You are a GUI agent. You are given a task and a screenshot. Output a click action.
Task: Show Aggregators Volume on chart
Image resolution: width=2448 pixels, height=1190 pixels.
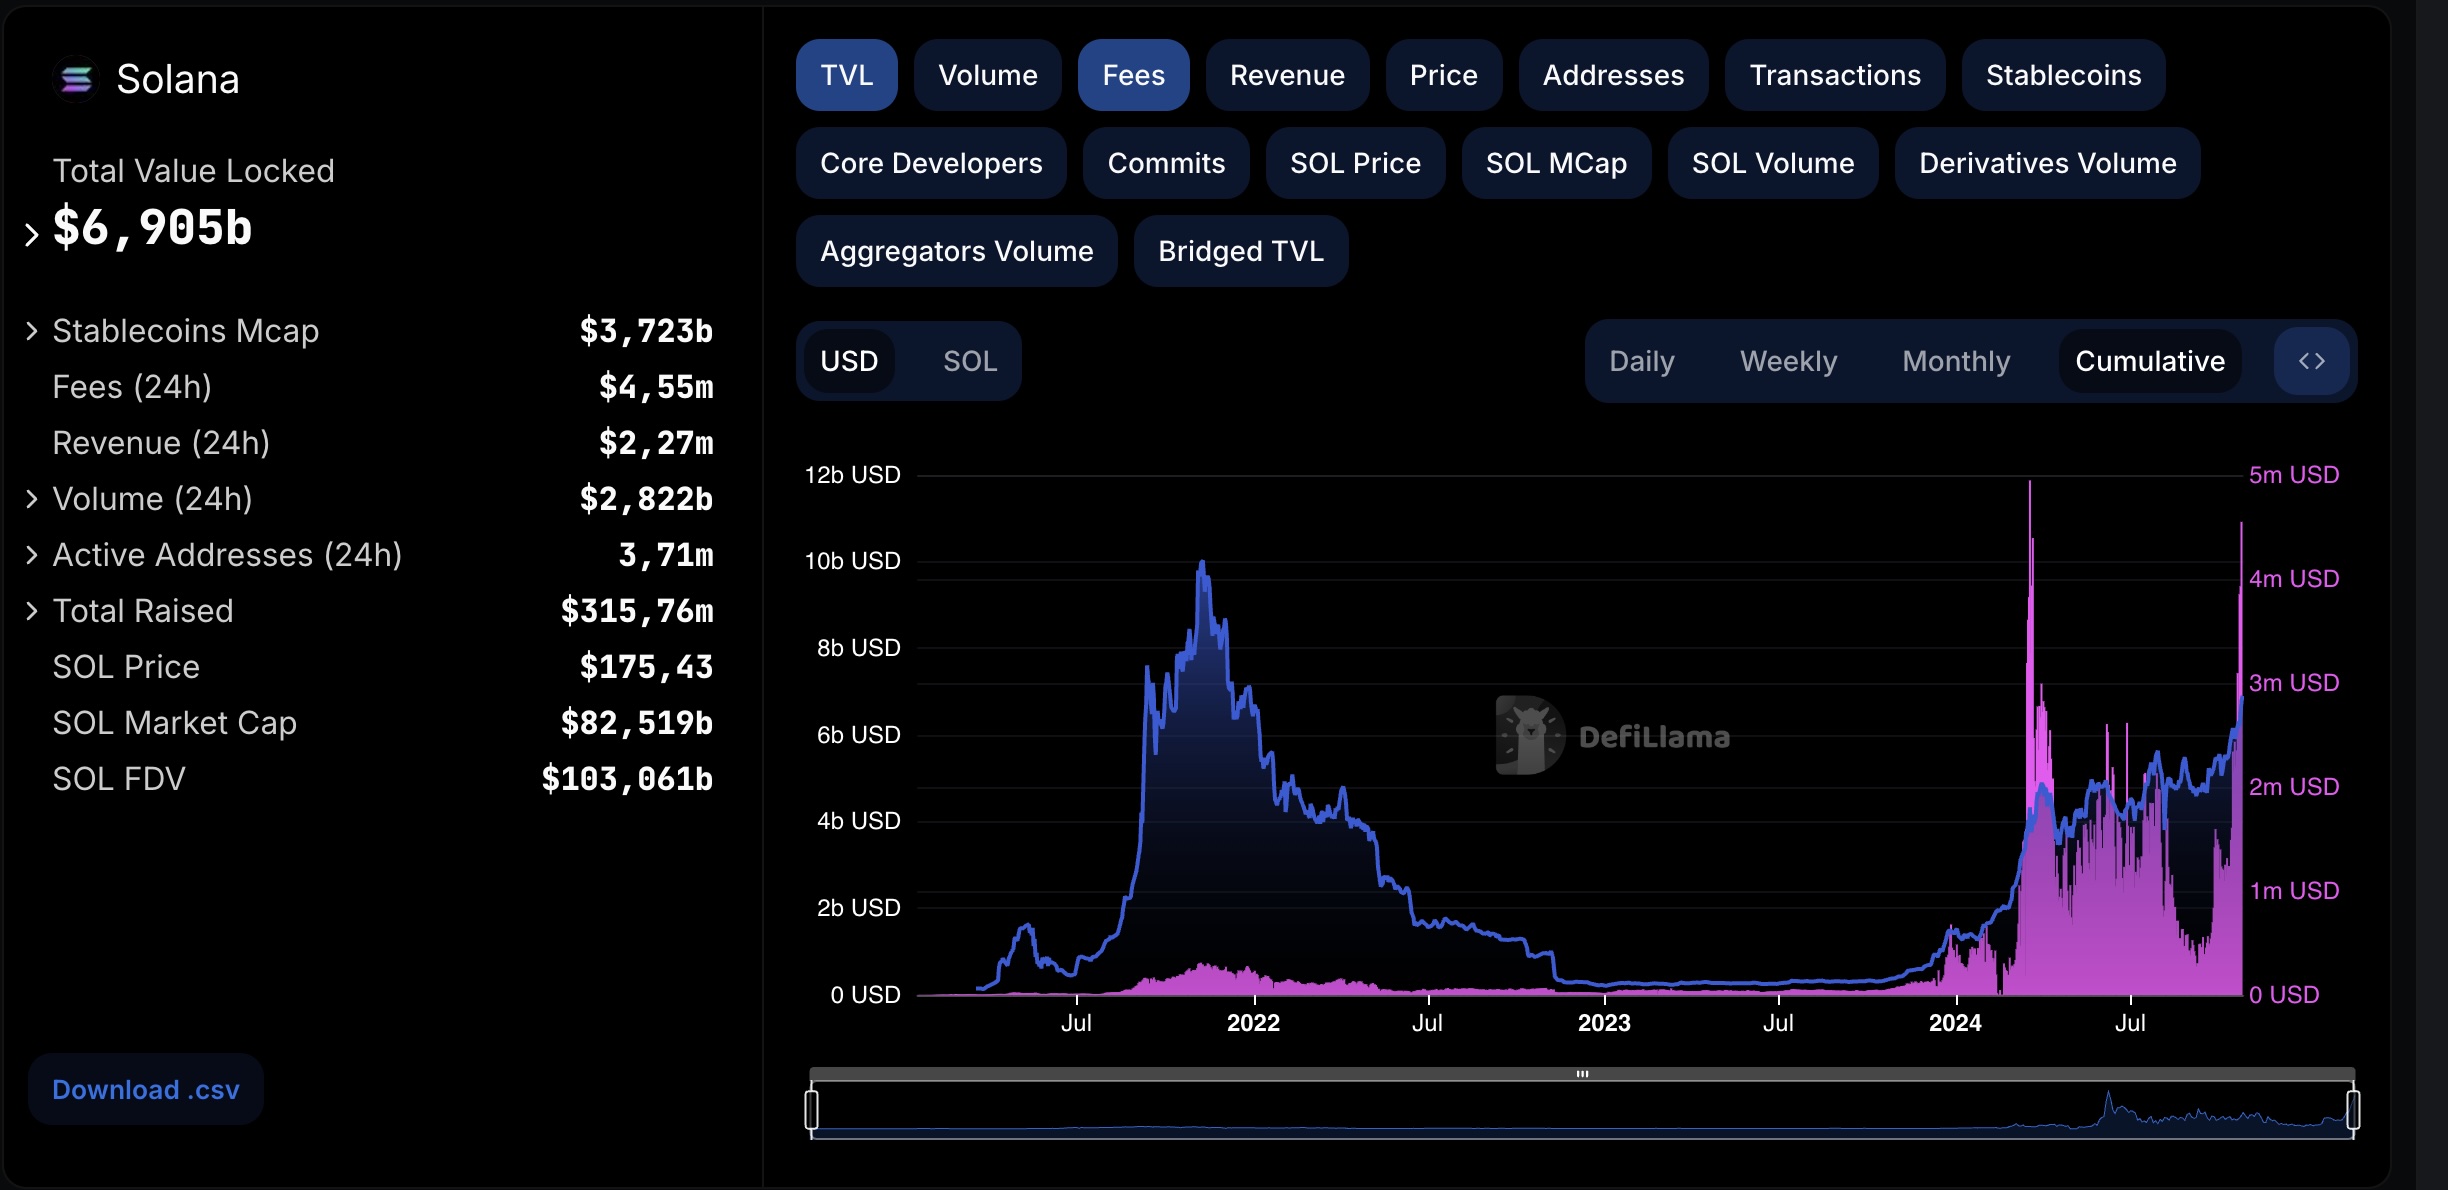pos(956,251)
